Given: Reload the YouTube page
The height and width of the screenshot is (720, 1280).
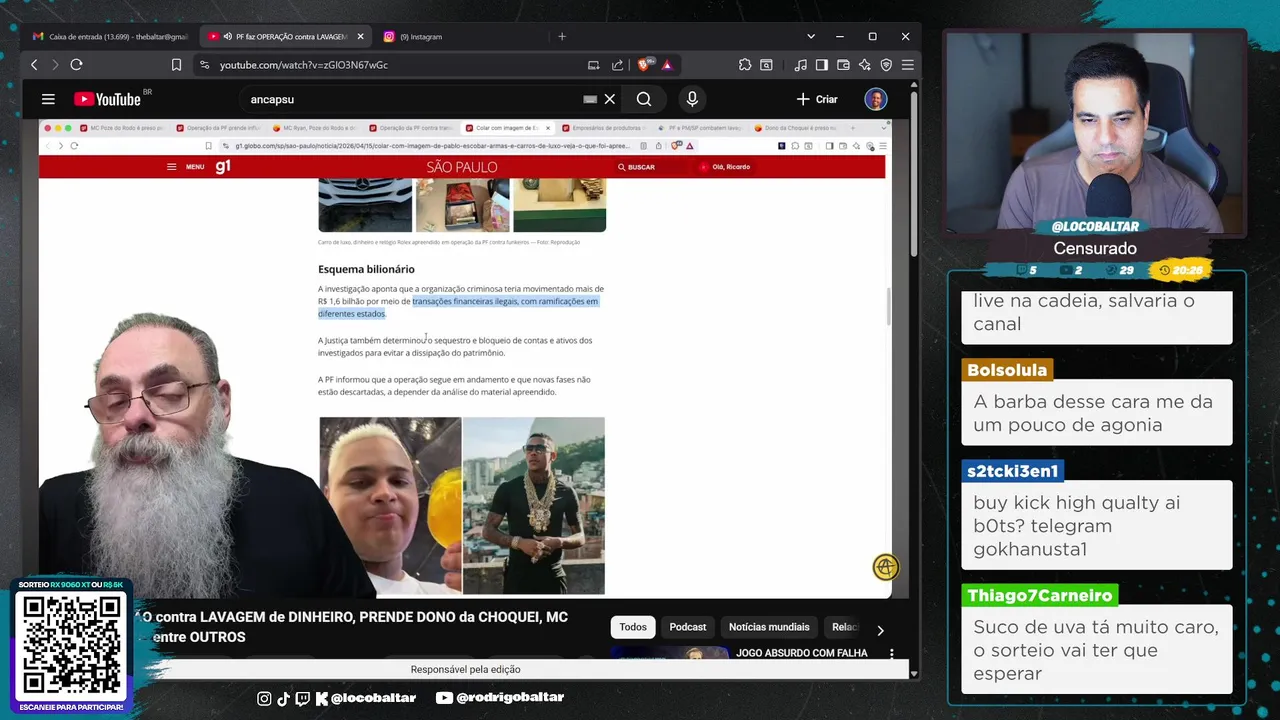Looking at the screenshot, I should pyautogui.click(x=76, y=65).
